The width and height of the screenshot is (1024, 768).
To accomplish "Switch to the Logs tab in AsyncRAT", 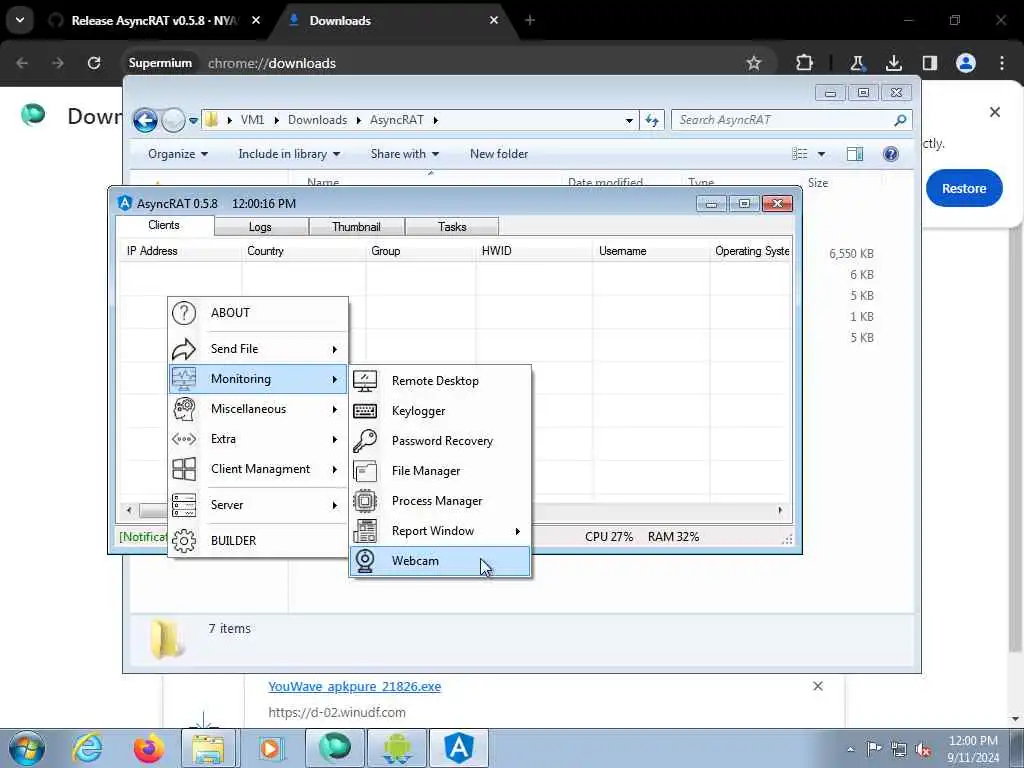I will click(x=260, y=227).
